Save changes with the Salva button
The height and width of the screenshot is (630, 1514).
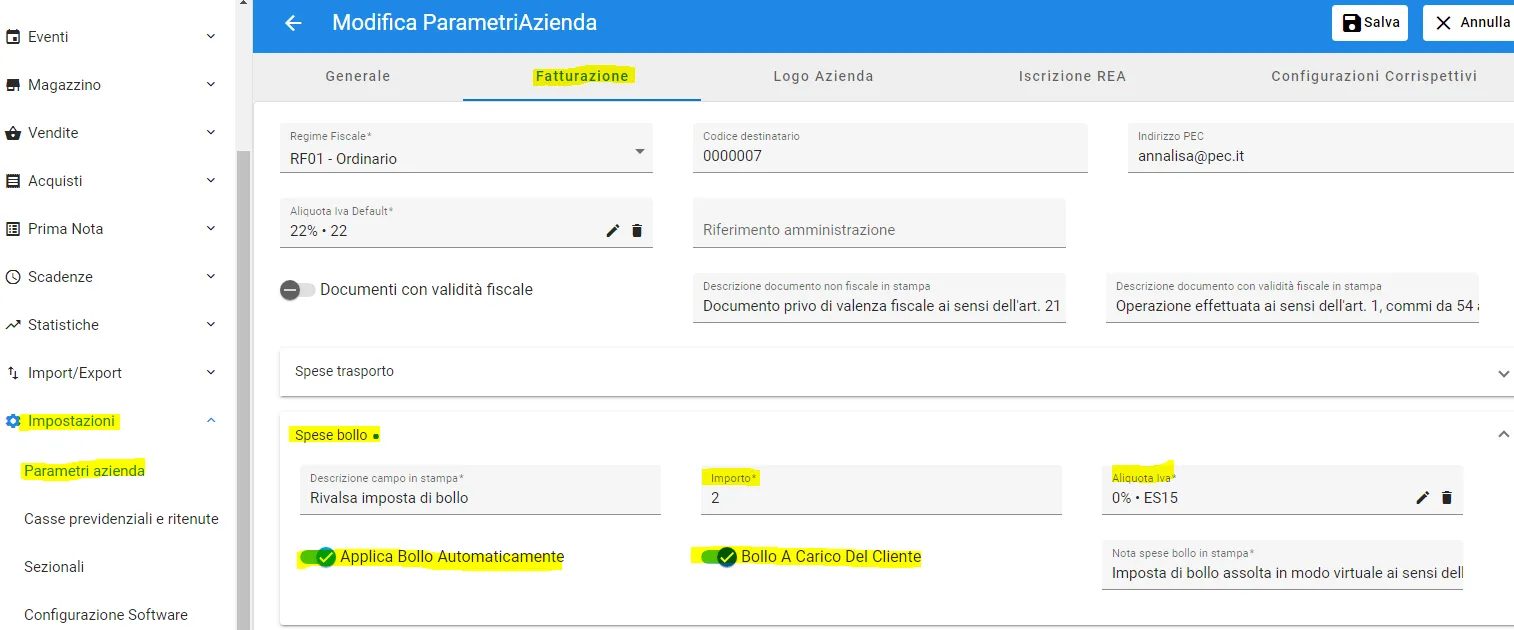point(1370,23)
